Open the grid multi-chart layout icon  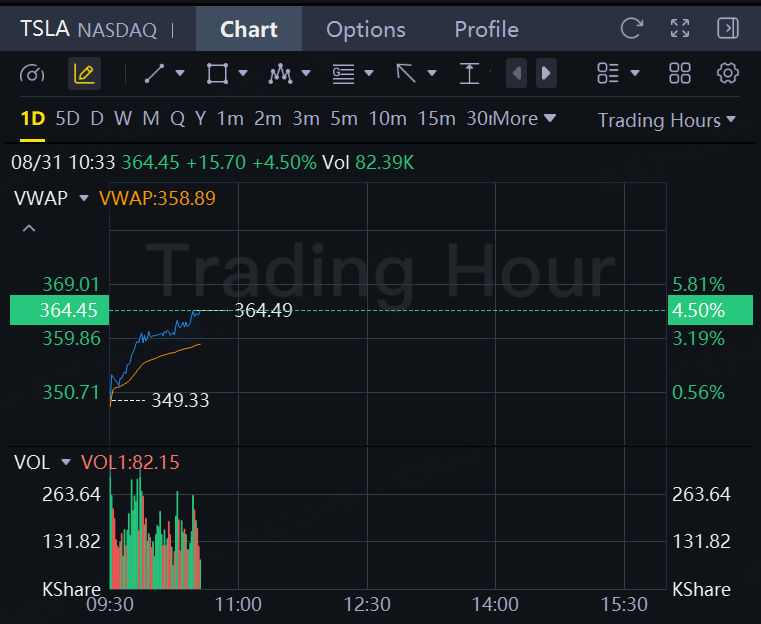click(679, 73)
